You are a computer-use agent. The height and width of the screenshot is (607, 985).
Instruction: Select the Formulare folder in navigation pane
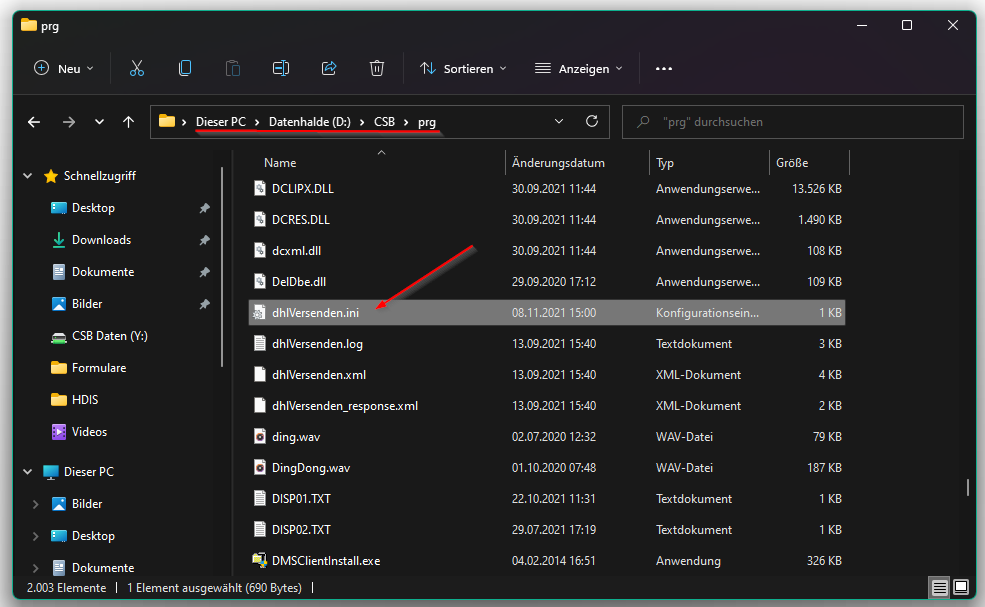[x=99, y=368]
